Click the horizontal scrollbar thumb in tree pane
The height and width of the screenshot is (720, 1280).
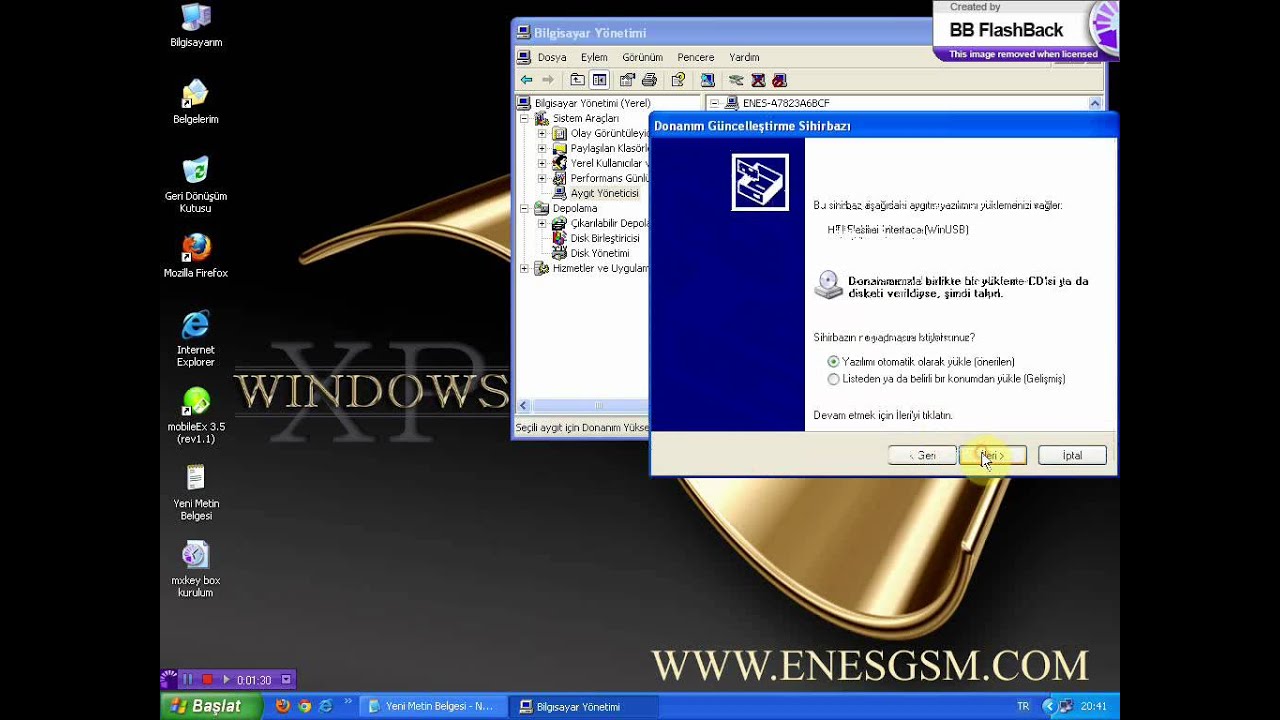tap(597, 405)
